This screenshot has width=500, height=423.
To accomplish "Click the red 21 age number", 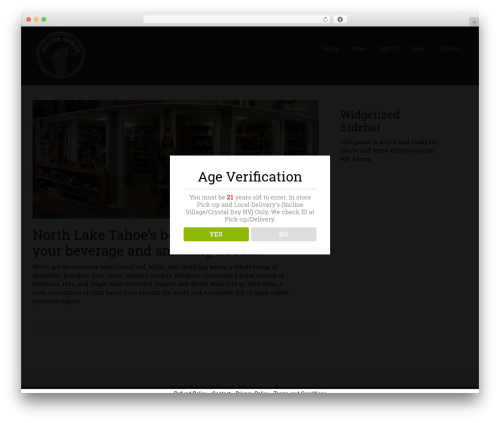I will tap(230, 197).
